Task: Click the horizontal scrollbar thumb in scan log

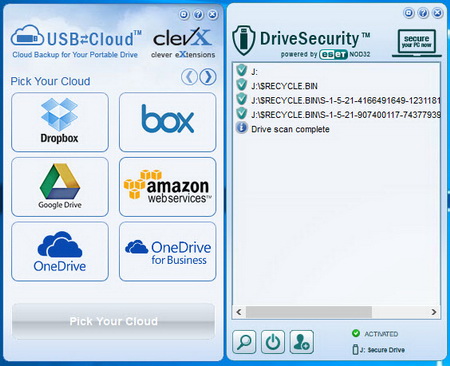Action: click(309, 312)
